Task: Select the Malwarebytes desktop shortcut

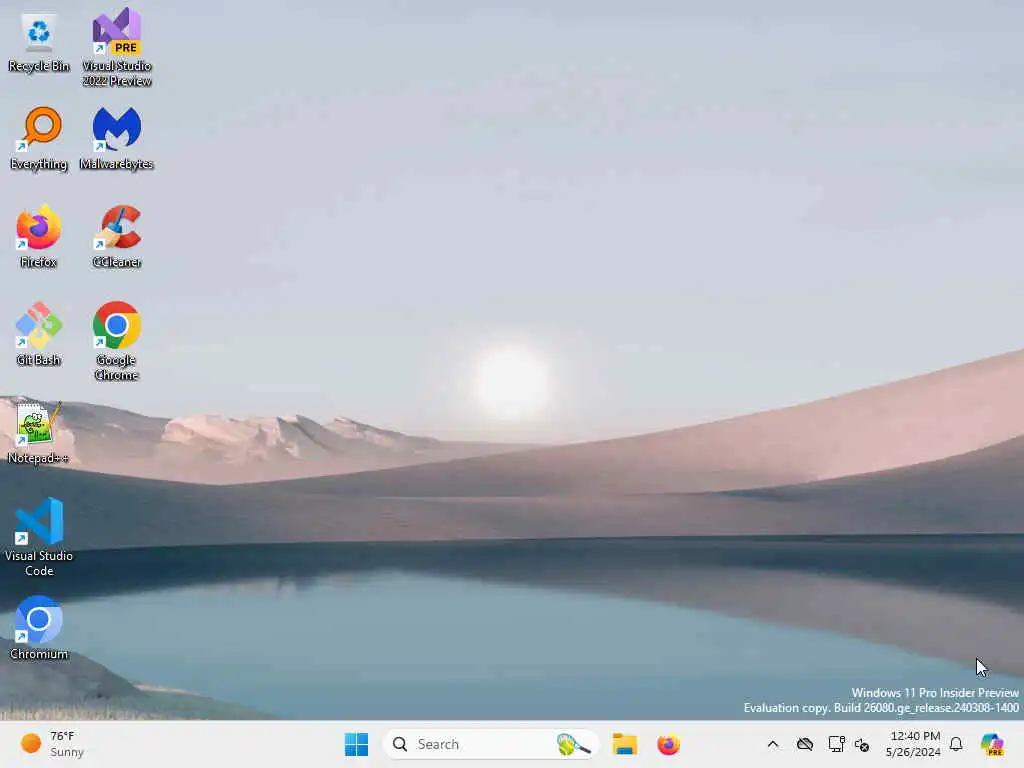Action: [x=117, y=139]
